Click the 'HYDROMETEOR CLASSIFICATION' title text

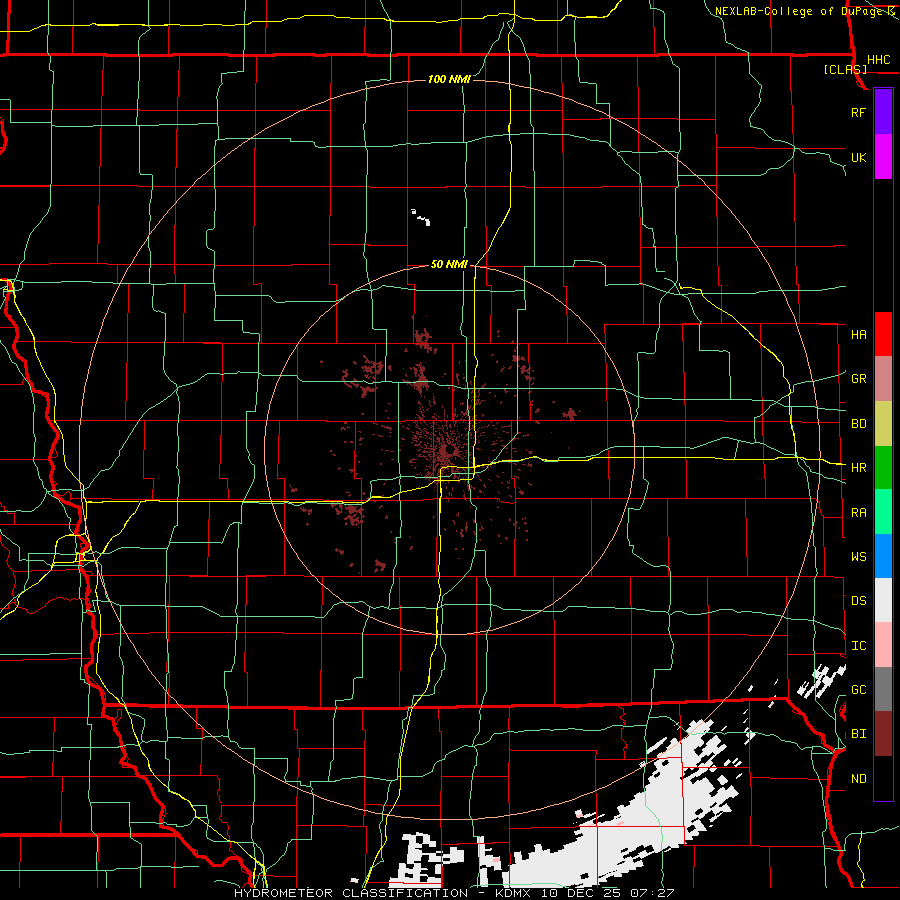351,893
